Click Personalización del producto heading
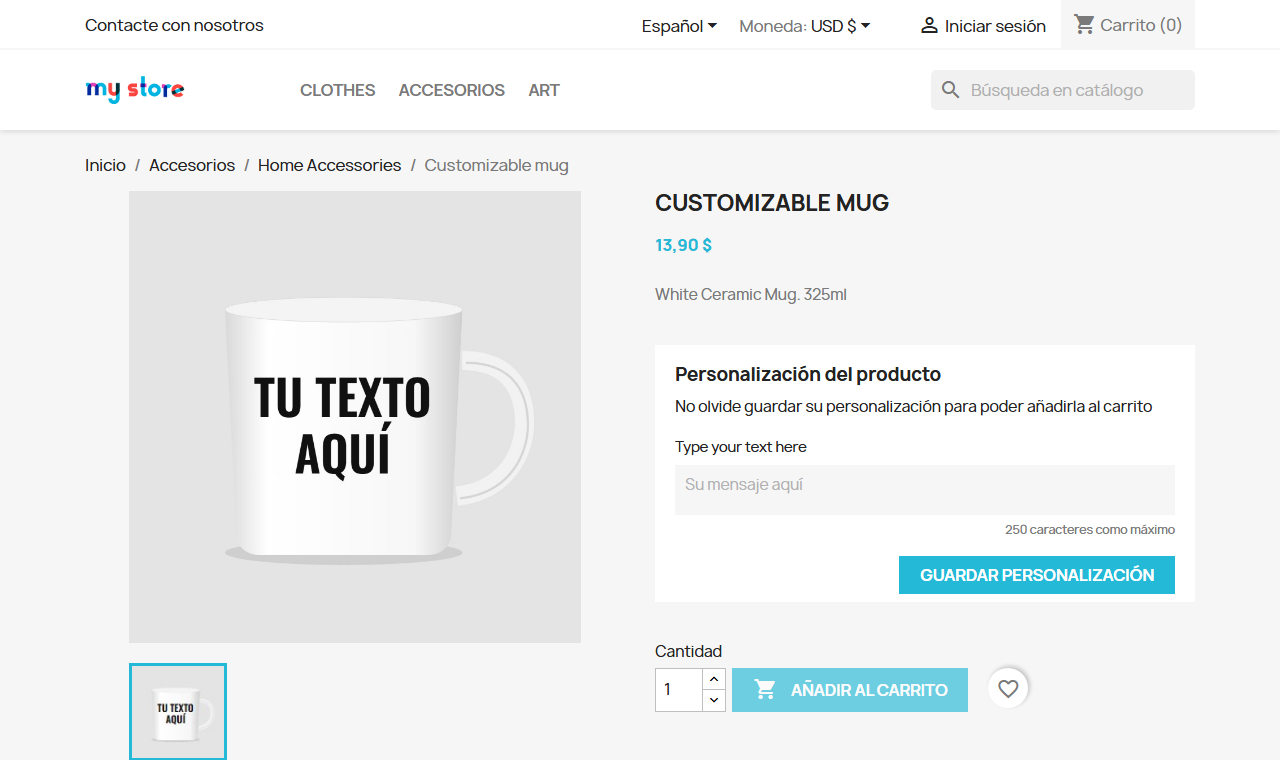This screenshot has width=1280, height=760. point(808,374)
